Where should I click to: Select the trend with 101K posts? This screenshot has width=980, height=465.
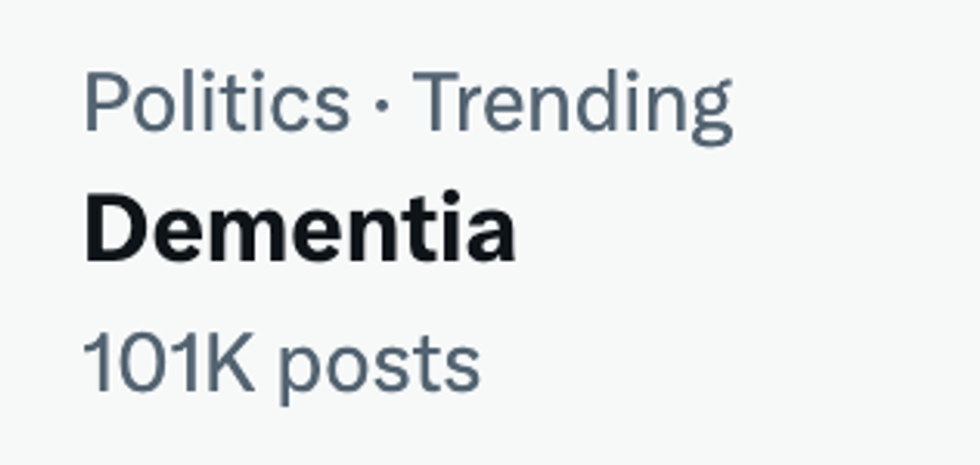pos(300,230)
